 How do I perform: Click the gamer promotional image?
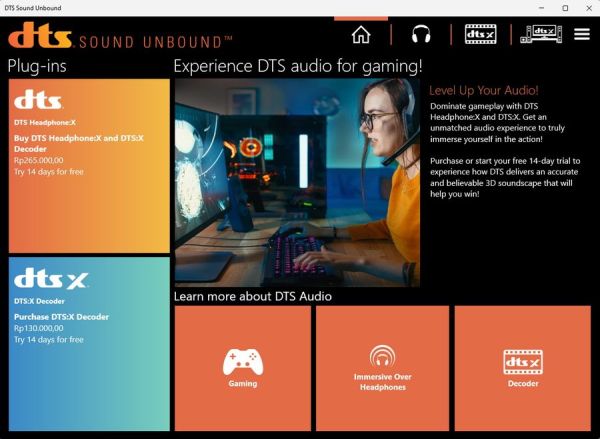point(297,183)
